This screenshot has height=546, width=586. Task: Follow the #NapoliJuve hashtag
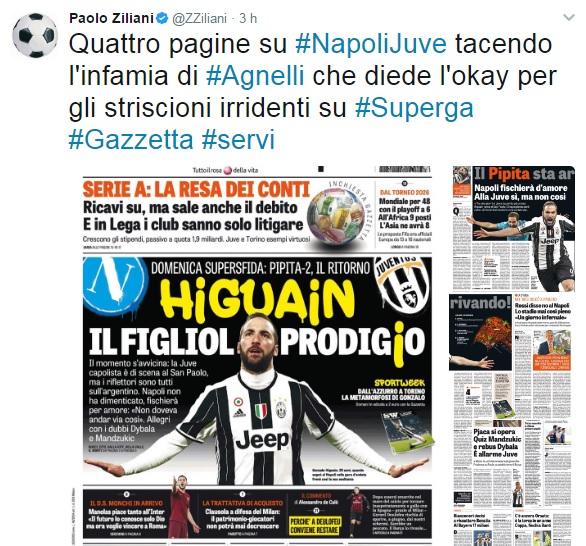[371, 44]
